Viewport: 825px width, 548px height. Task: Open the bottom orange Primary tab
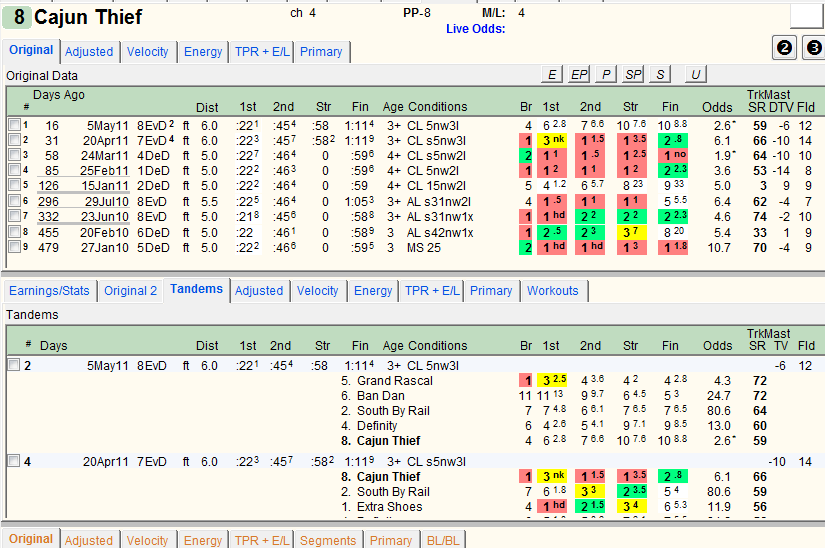tap(391, 540)
